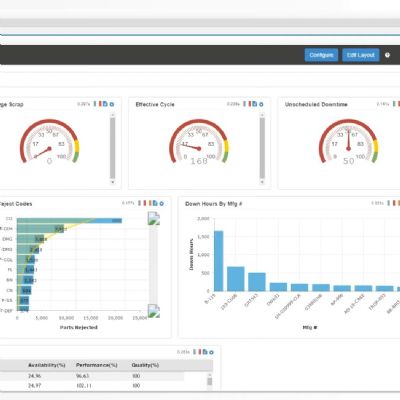Click blue document icon in Scrap gauge header
The width and height of the screenshot is (400, 400).
105,104
